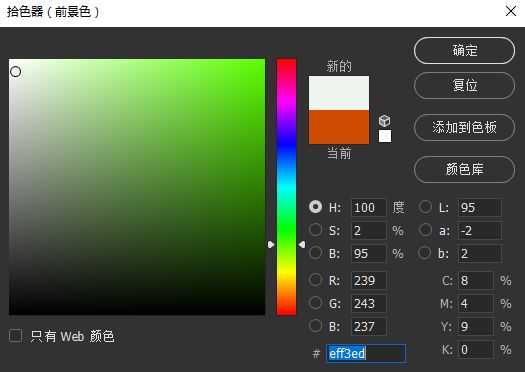Click the 复位 reset button
Image resolution: width=525 pixels, height=372 pixels.
tap(464, 85)
